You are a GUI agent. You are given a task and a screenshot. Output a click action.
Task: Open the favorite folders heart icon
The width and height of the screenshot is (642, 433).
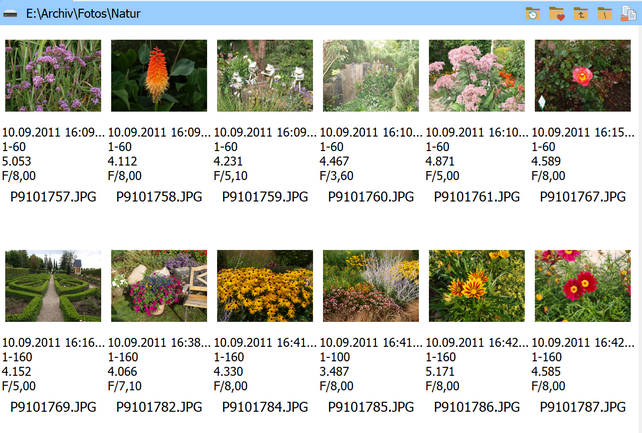pos(558,13)
